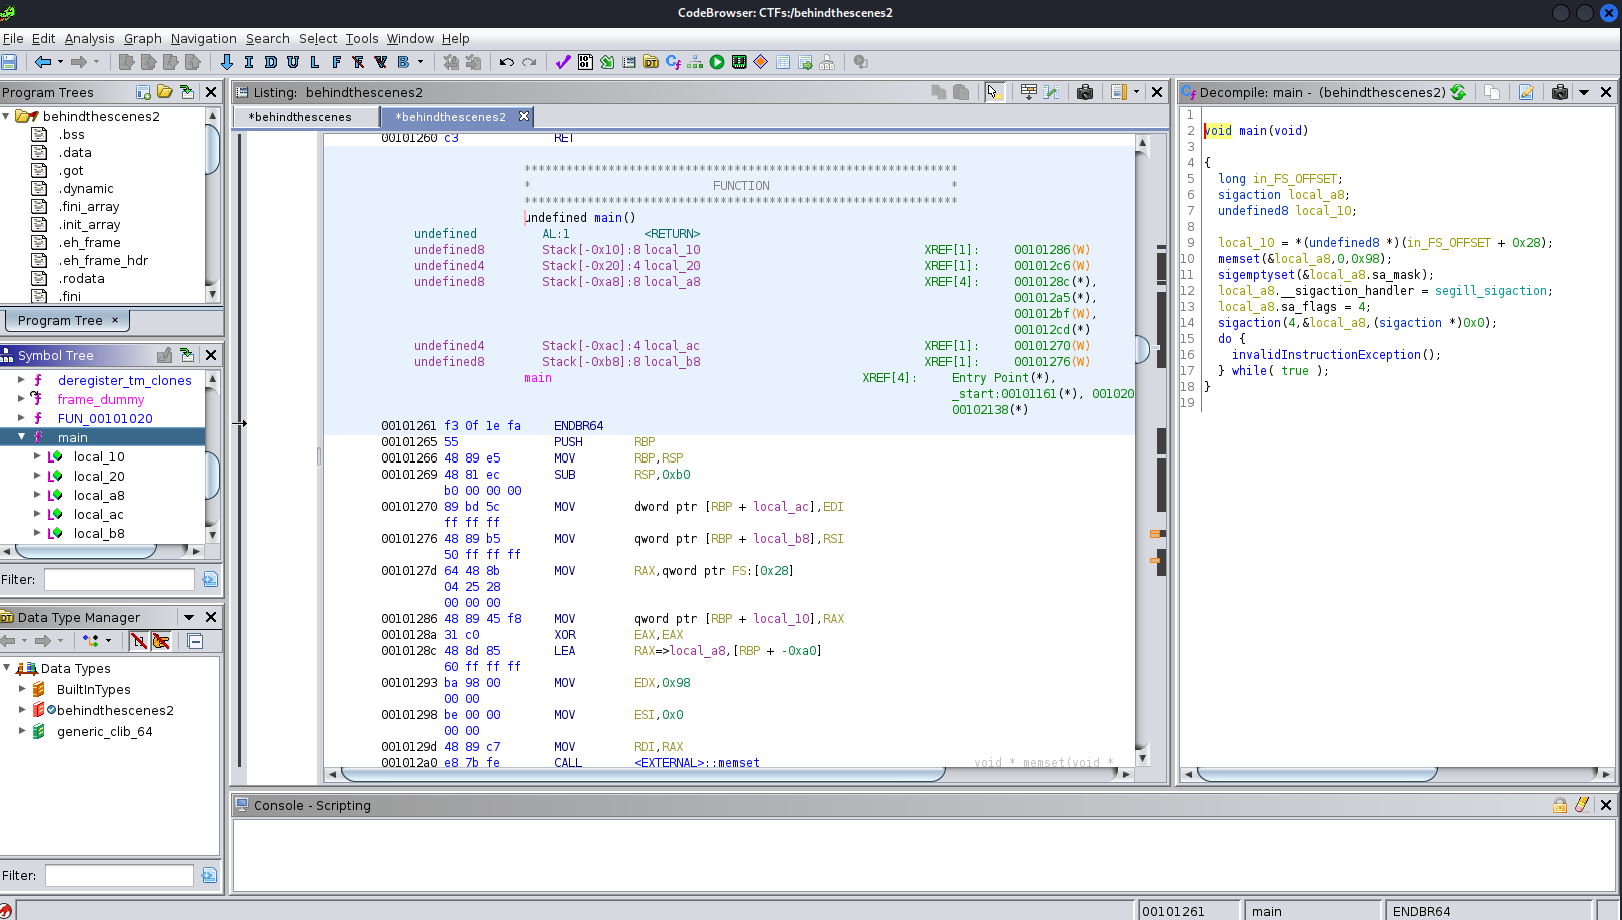Open memory map chip icon
Image resolution: width=1622 pixels, height=920 pixels.
(x=739, y=62)
